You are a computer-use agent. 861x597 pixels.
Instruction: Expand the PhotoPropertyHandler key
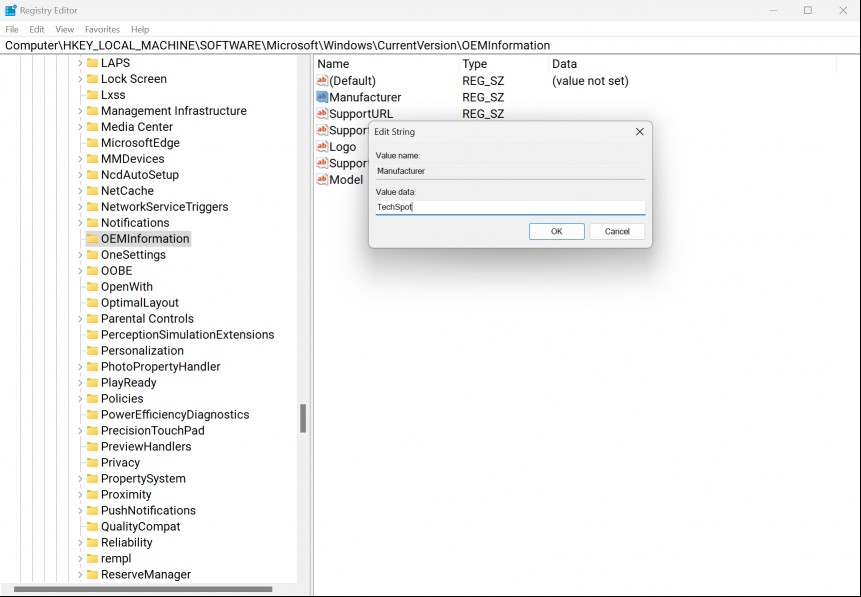point(80,366)
